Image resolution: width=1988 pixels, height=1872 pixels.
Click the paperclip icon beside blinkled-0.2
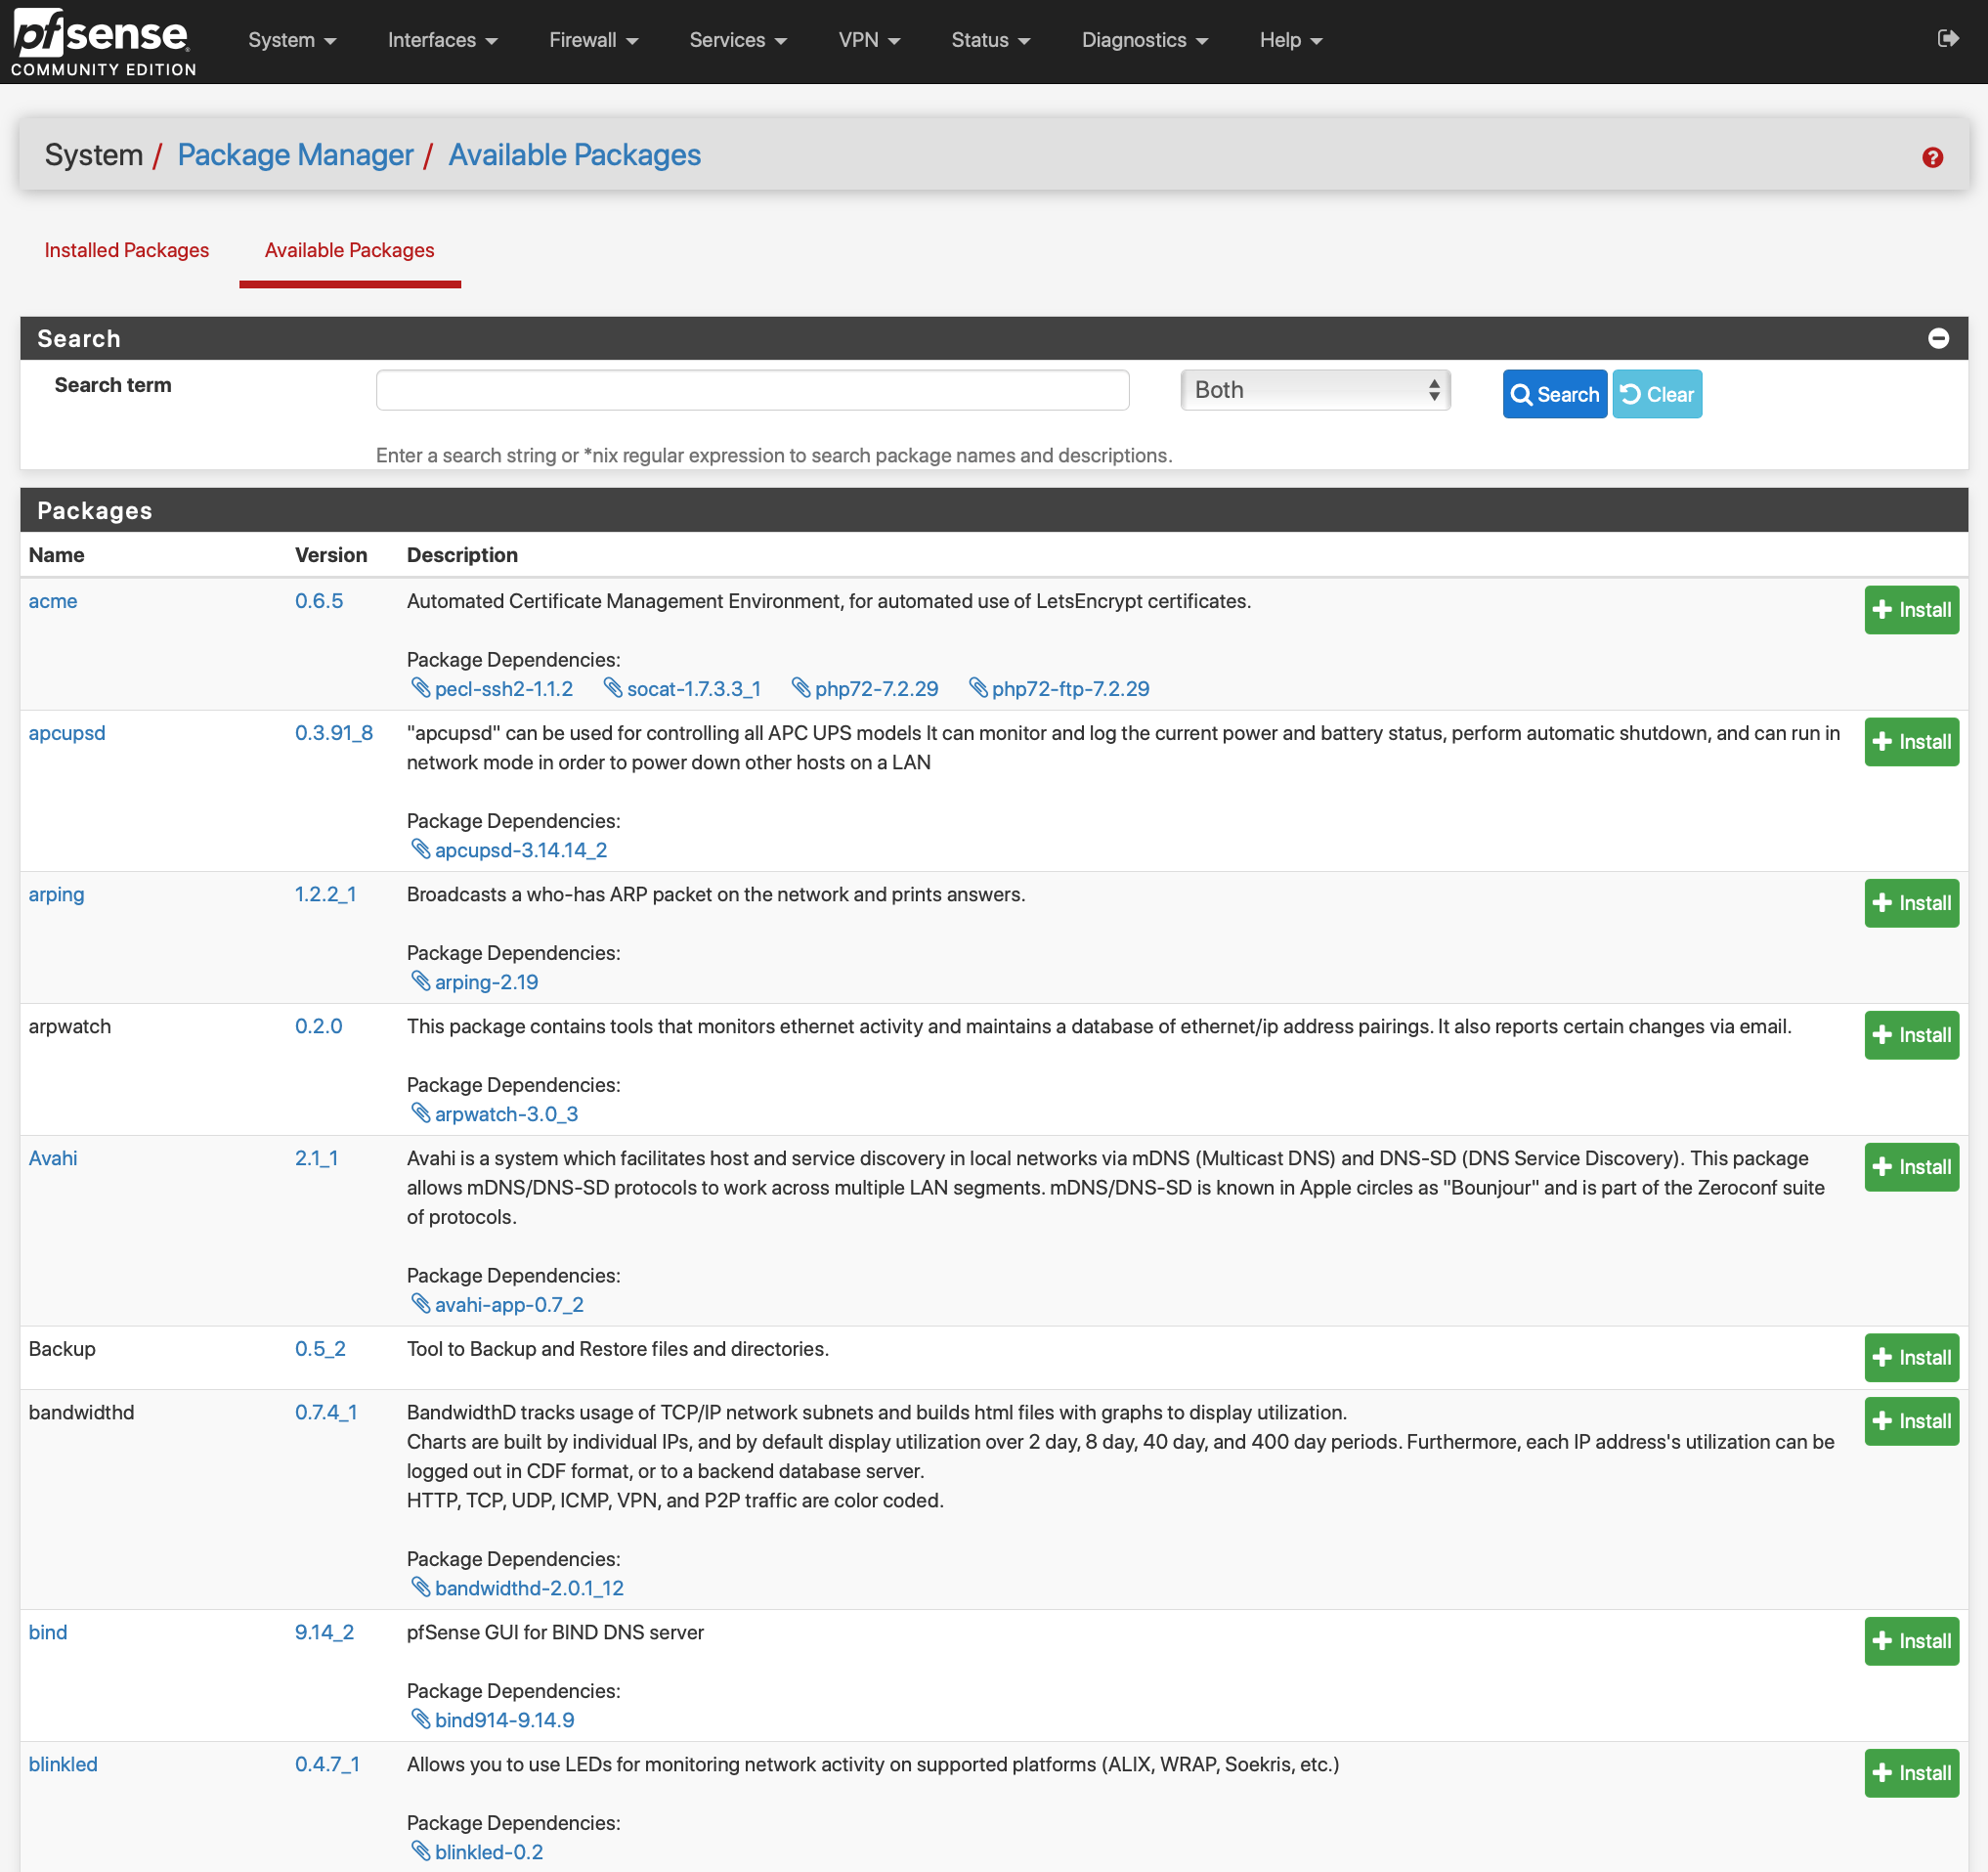coord(420,1851)
